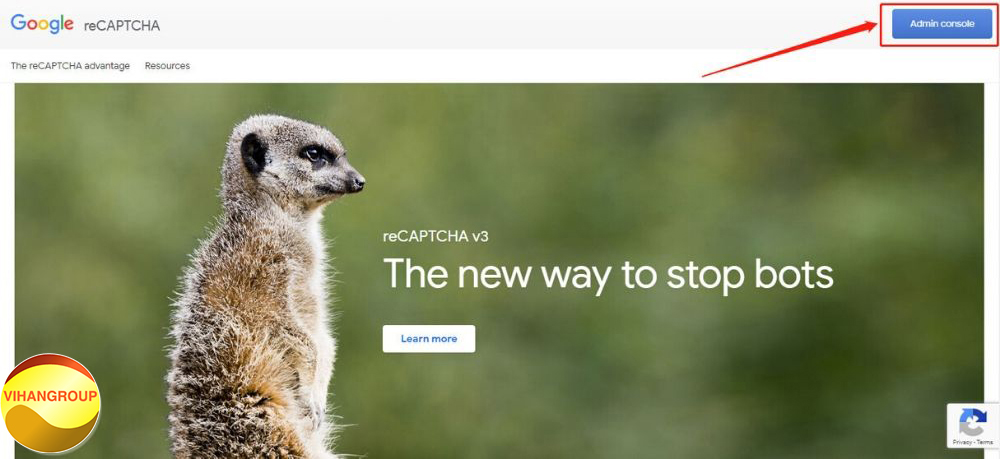
Task: Click the meerkat in the hero image
Action: [x=261, y=287]
